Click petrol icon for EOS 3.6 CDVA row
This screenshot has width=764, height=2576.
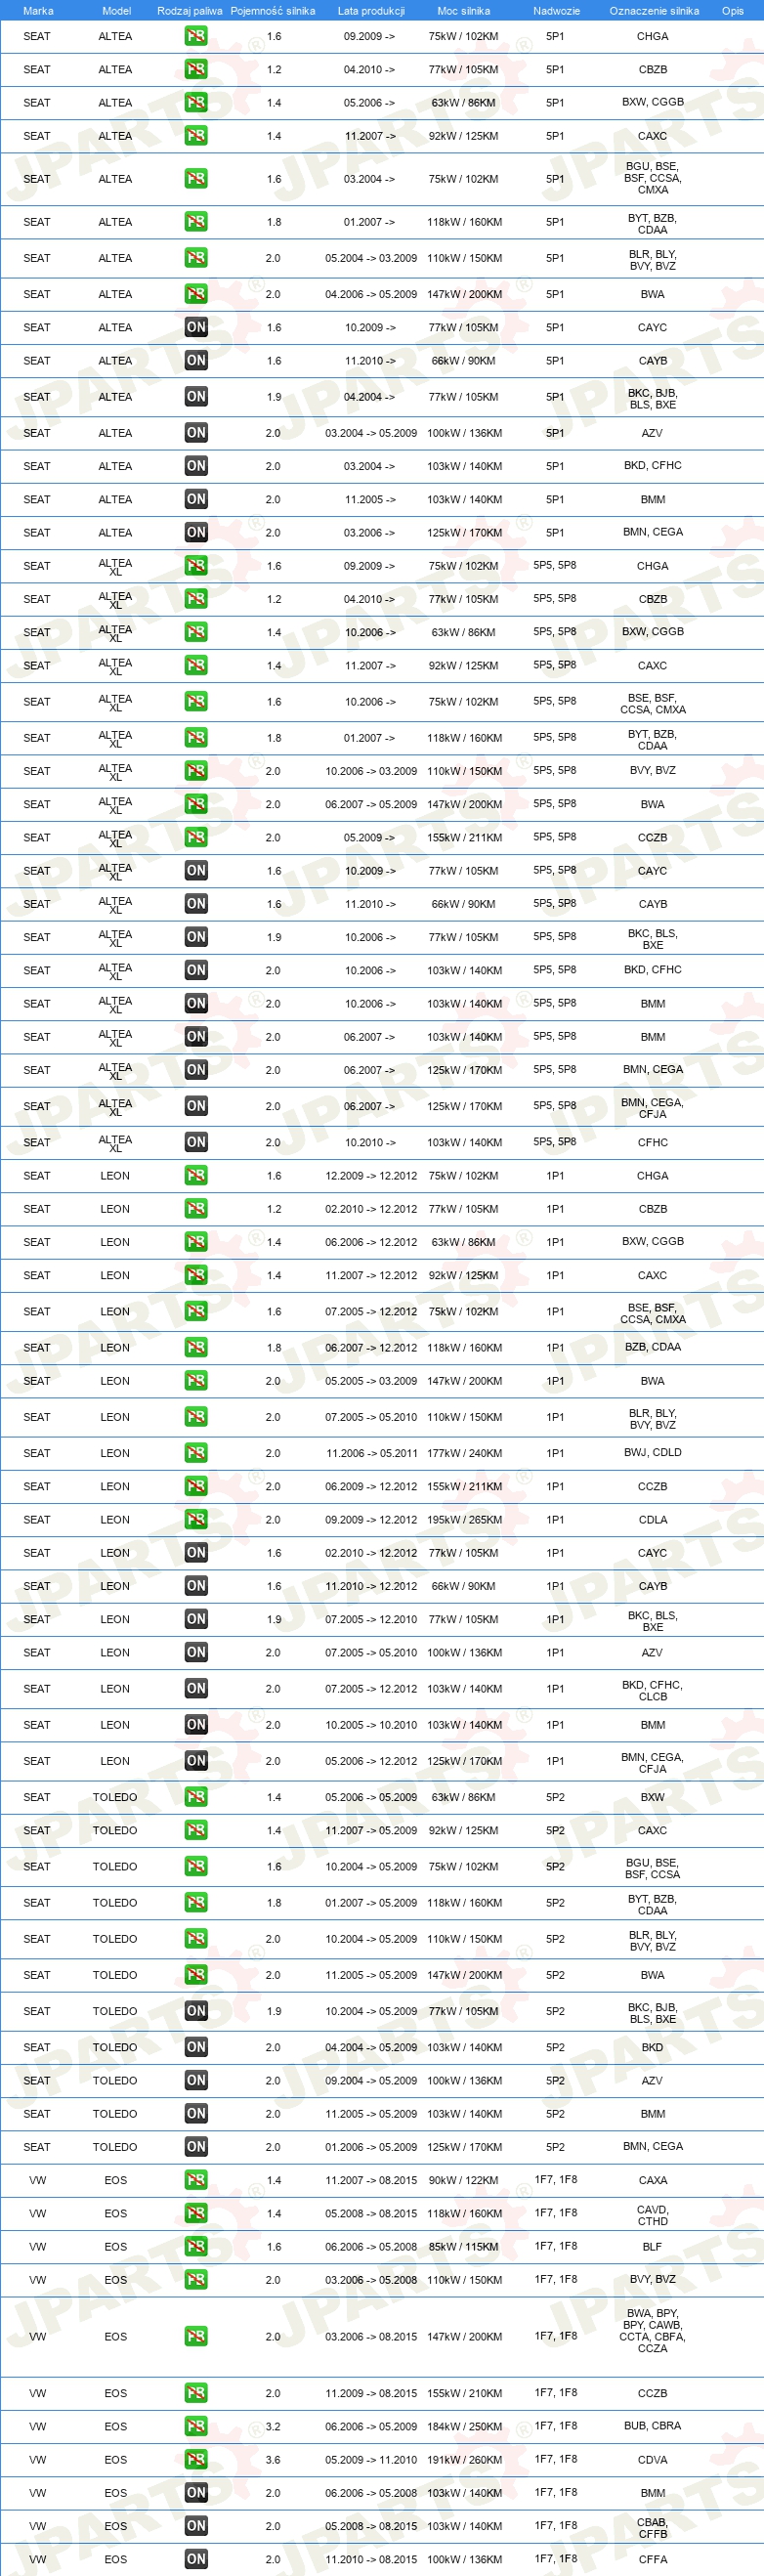click(x=196, y=2459)
